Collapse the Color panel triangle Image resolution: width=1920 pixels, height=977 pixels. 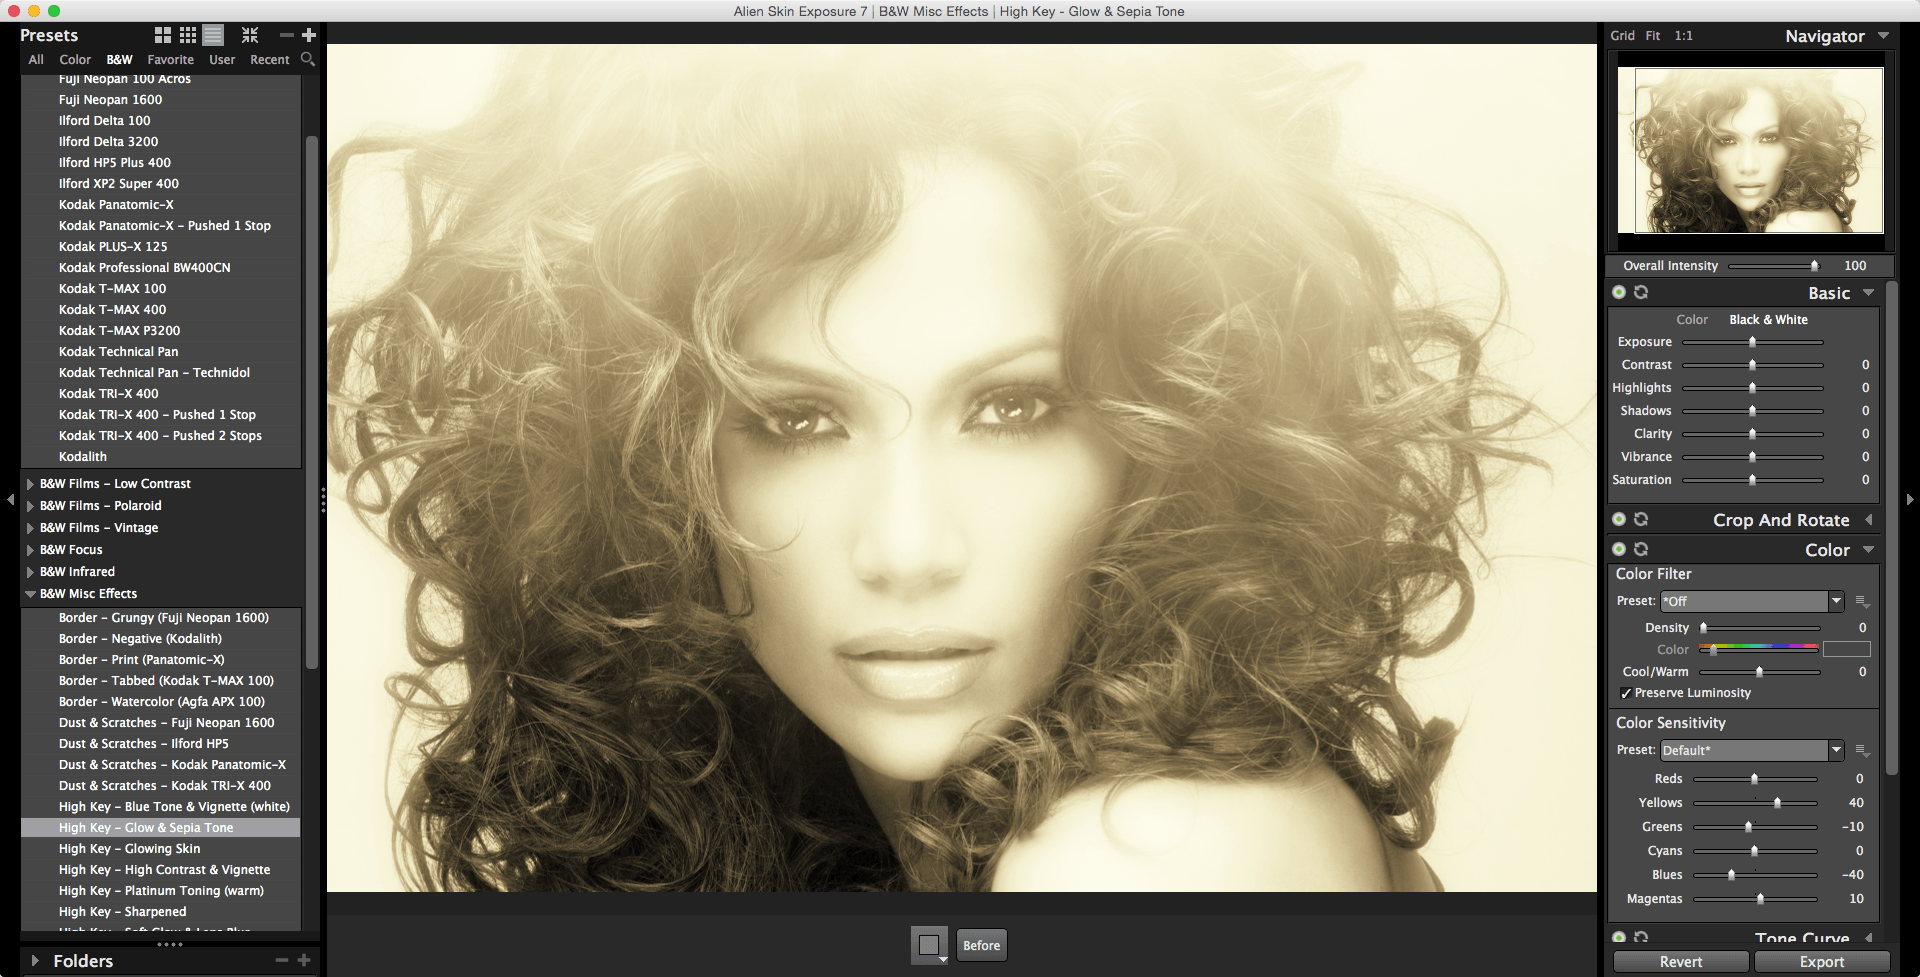point(1868,550)
